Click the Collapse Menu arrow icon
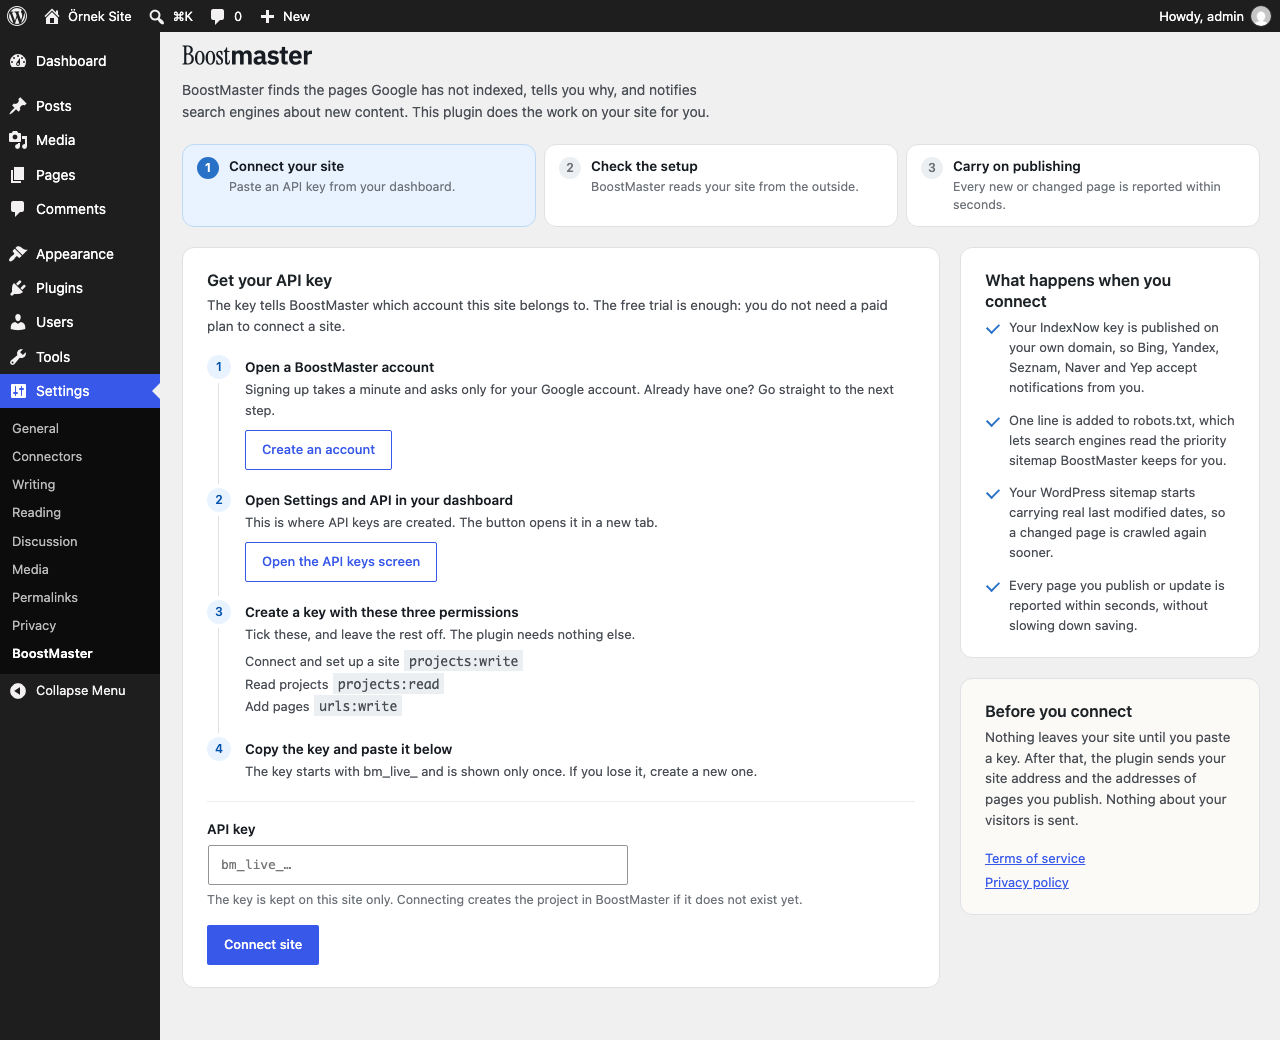This screenshot has height=1040, width=1280. click(18, 690)
